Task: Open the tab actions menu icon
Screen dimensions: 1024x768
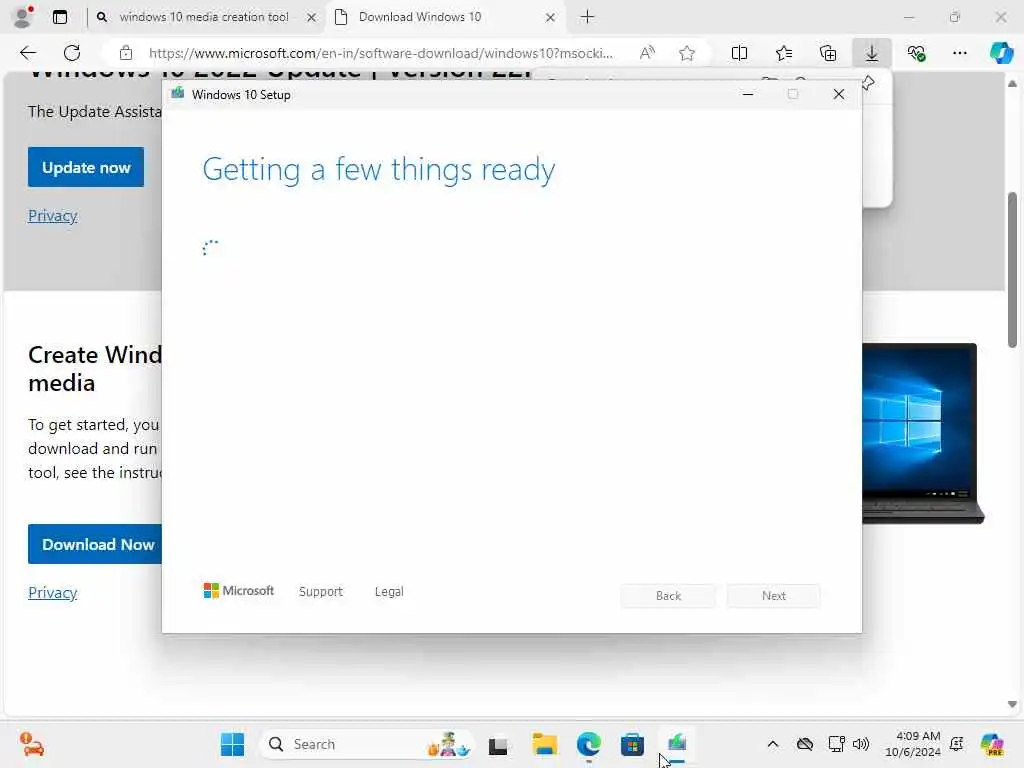Action: 59,17
